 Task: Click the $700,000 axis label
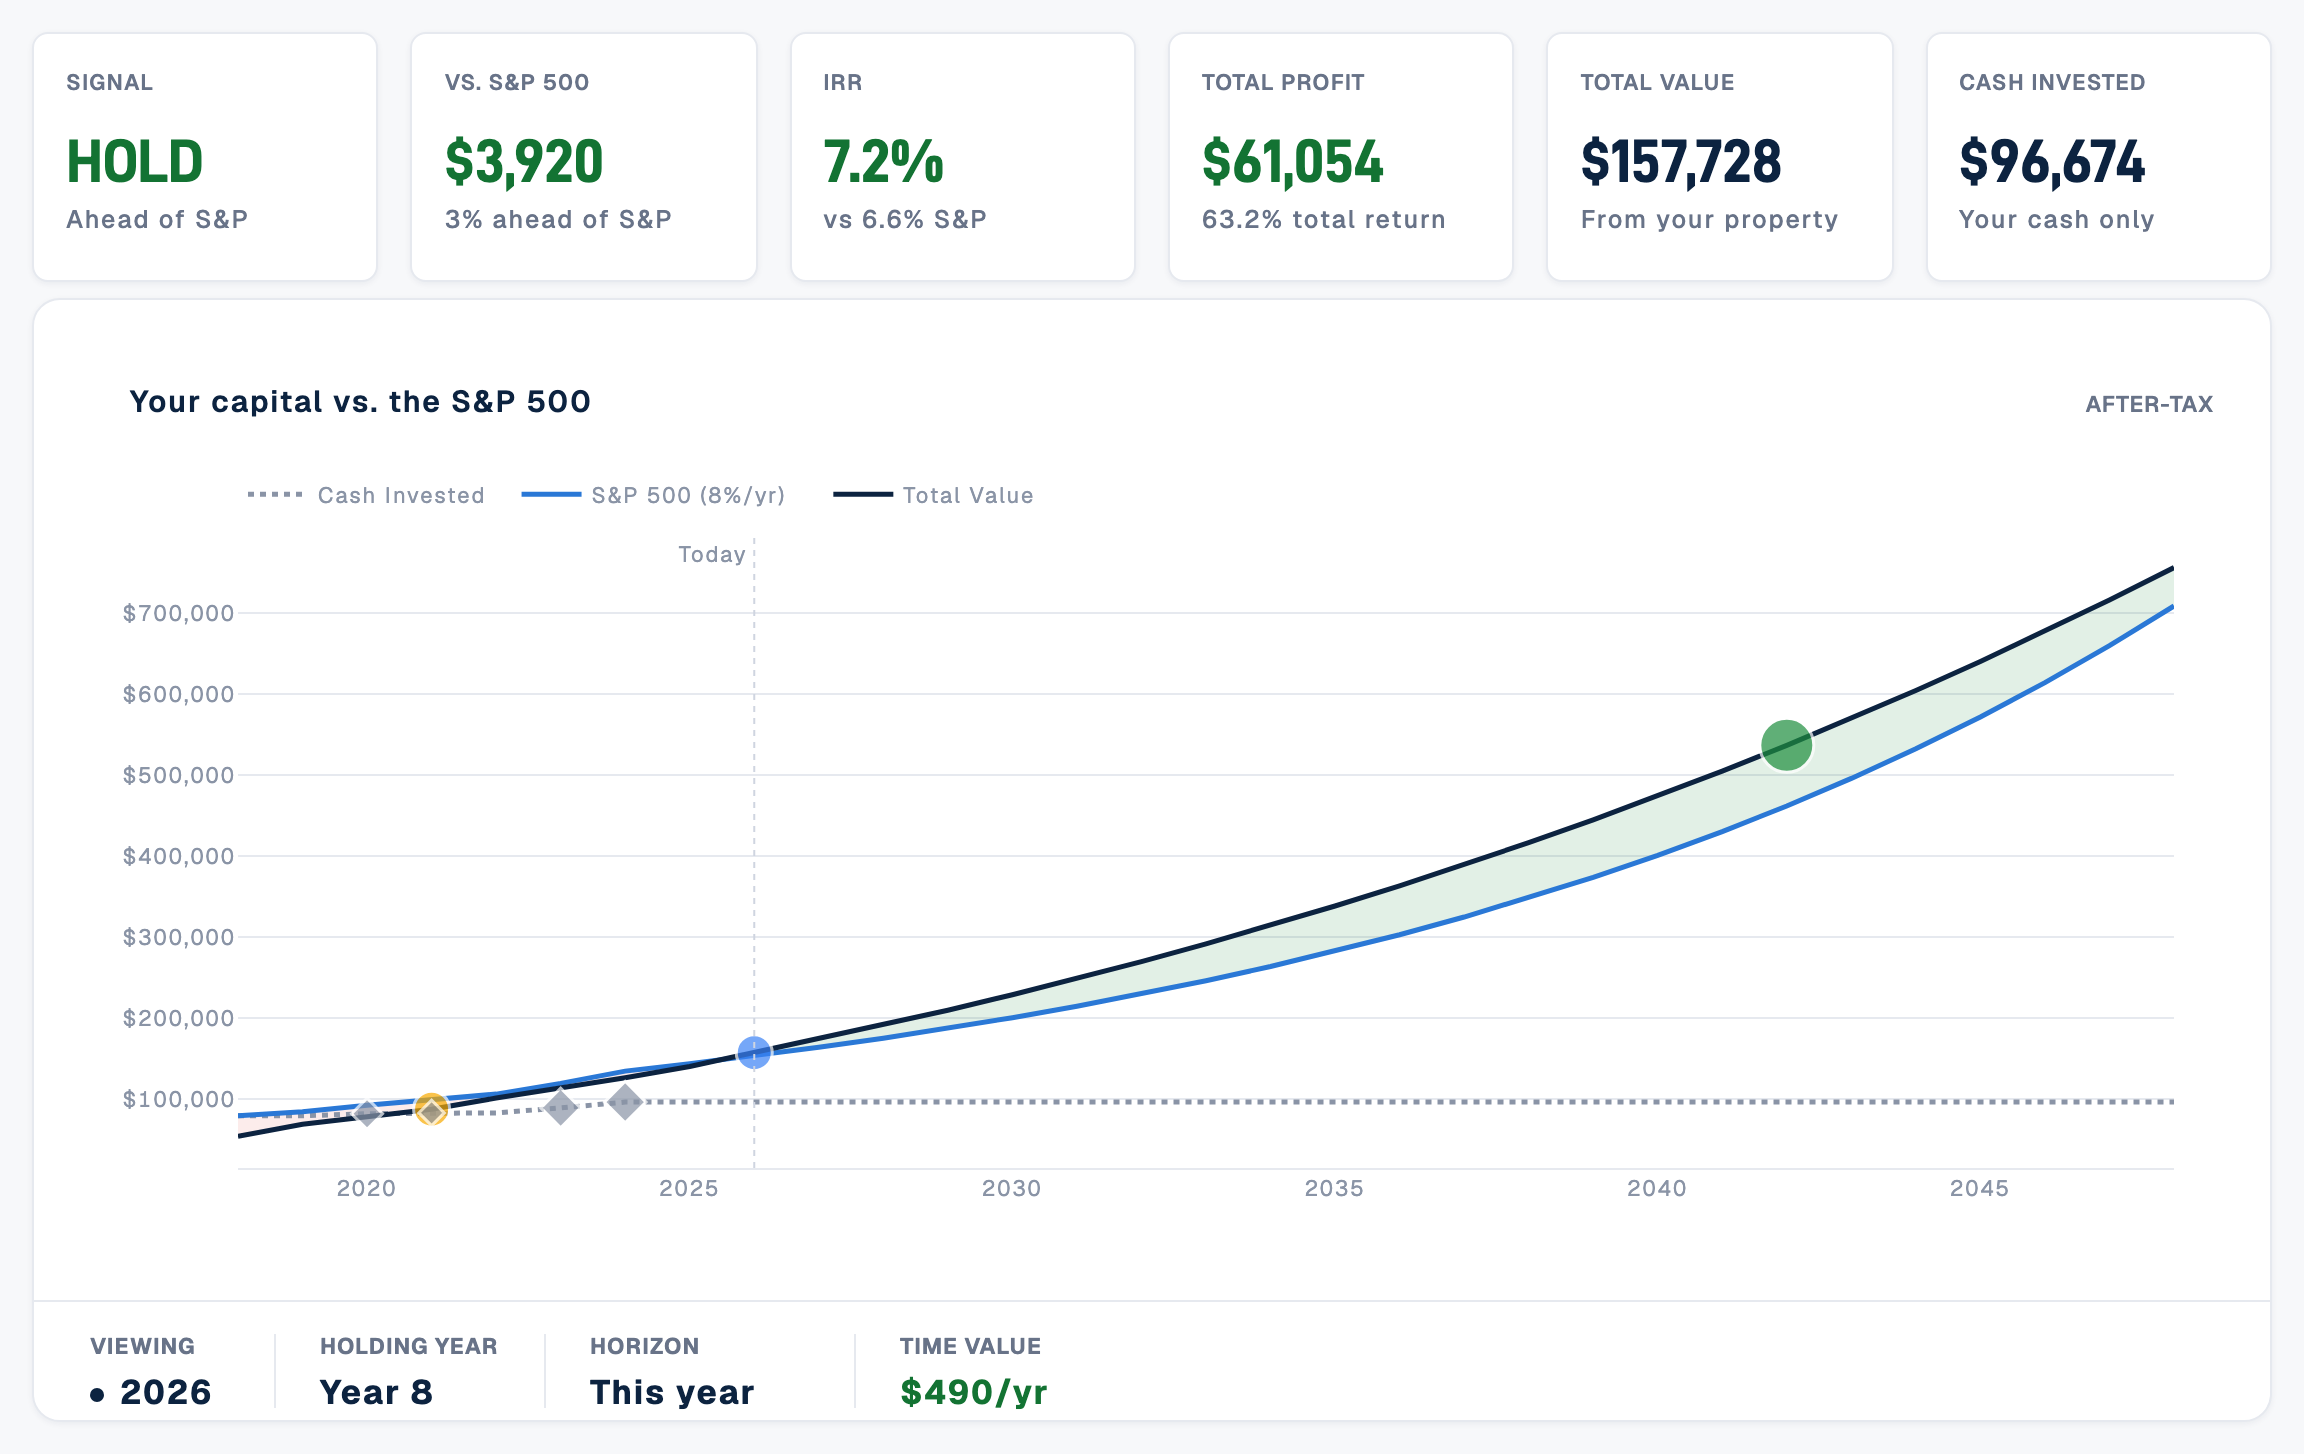click(x=178, y=613)
